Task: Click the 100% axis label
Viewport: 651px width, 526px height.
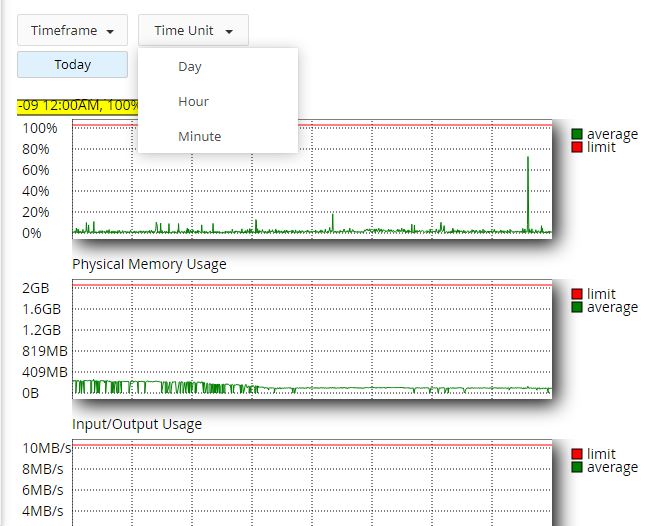Action: [x=40, y=128]
